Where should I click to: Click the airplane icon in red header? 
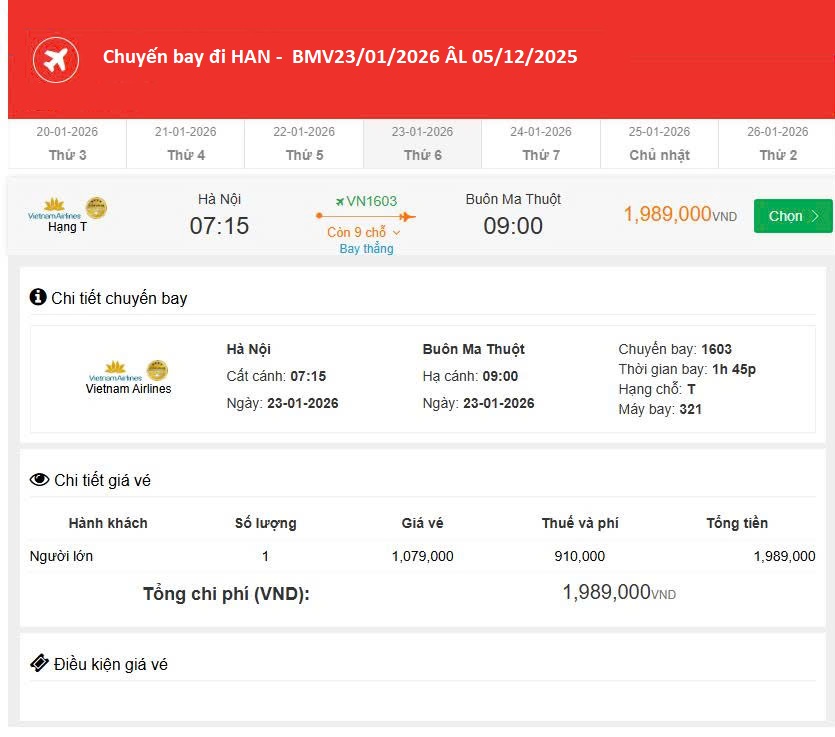pos(55,60)
